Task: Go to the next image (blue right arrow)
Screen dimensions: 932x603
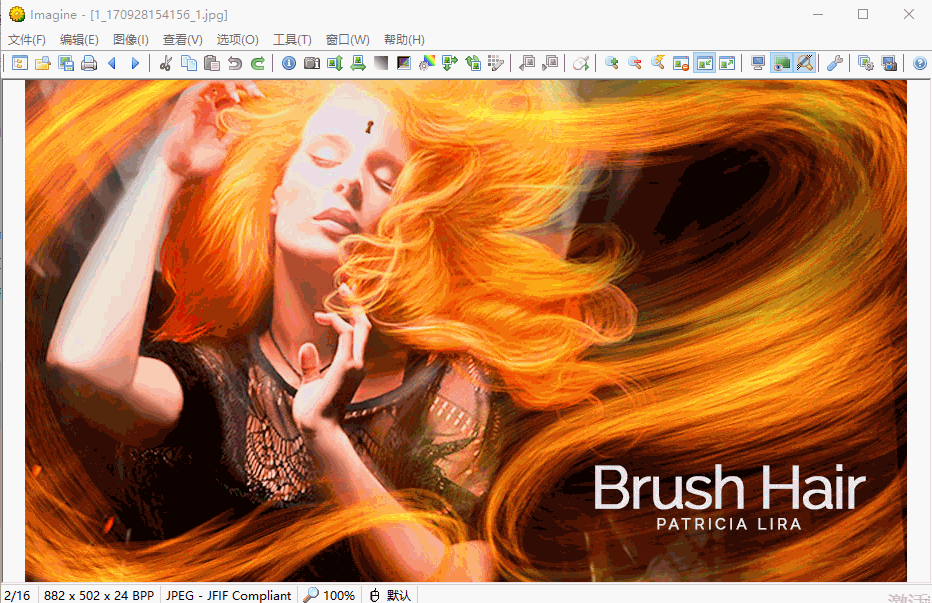Action: [x=135, y=63]
